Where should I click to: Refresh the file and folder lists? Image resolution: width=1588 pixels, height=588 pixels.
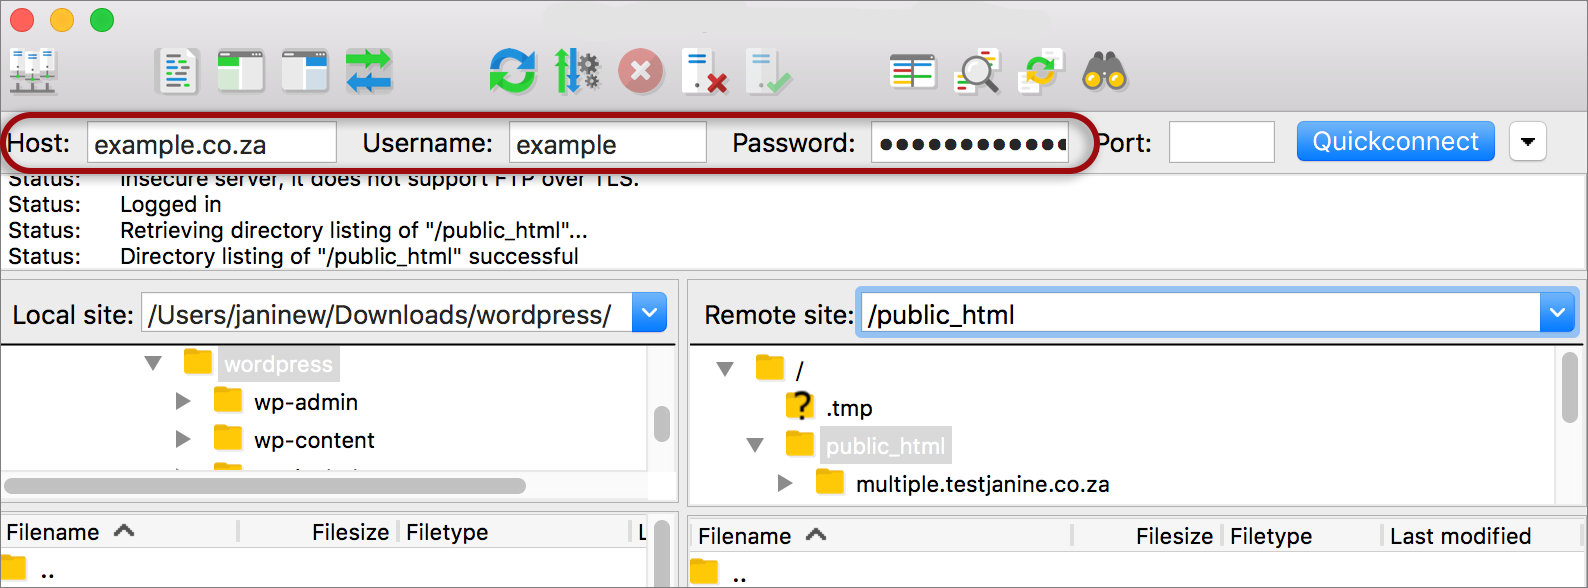coord(513,72)
